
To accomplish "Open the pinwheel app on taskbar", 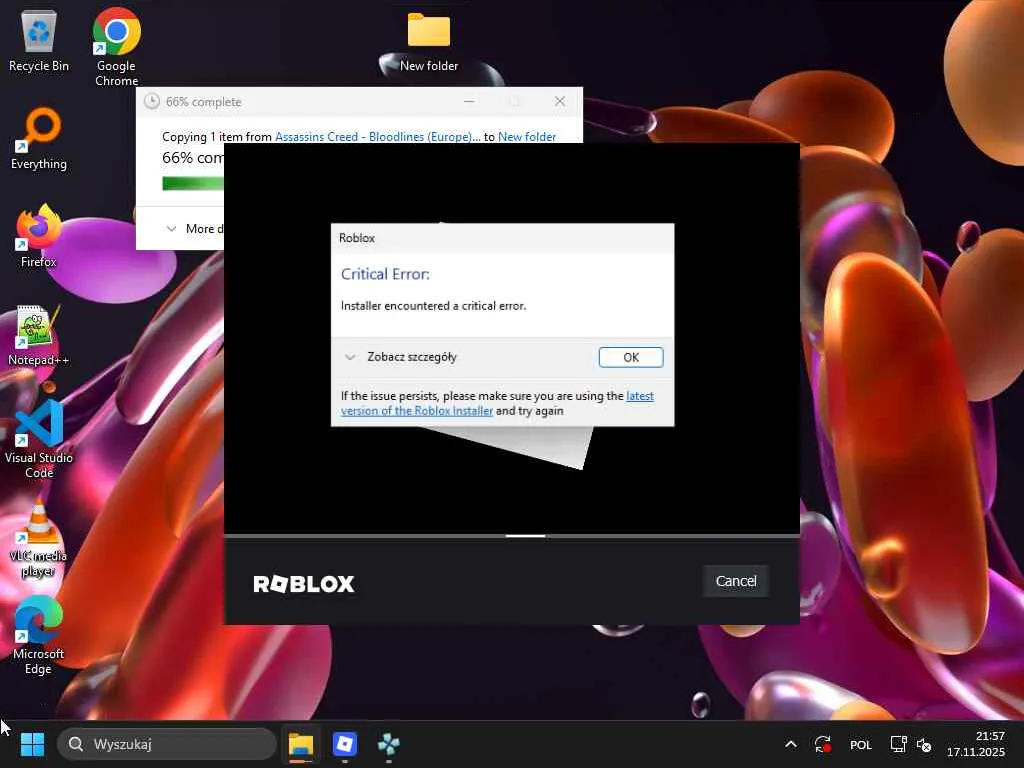I will (x=389, y=744).
